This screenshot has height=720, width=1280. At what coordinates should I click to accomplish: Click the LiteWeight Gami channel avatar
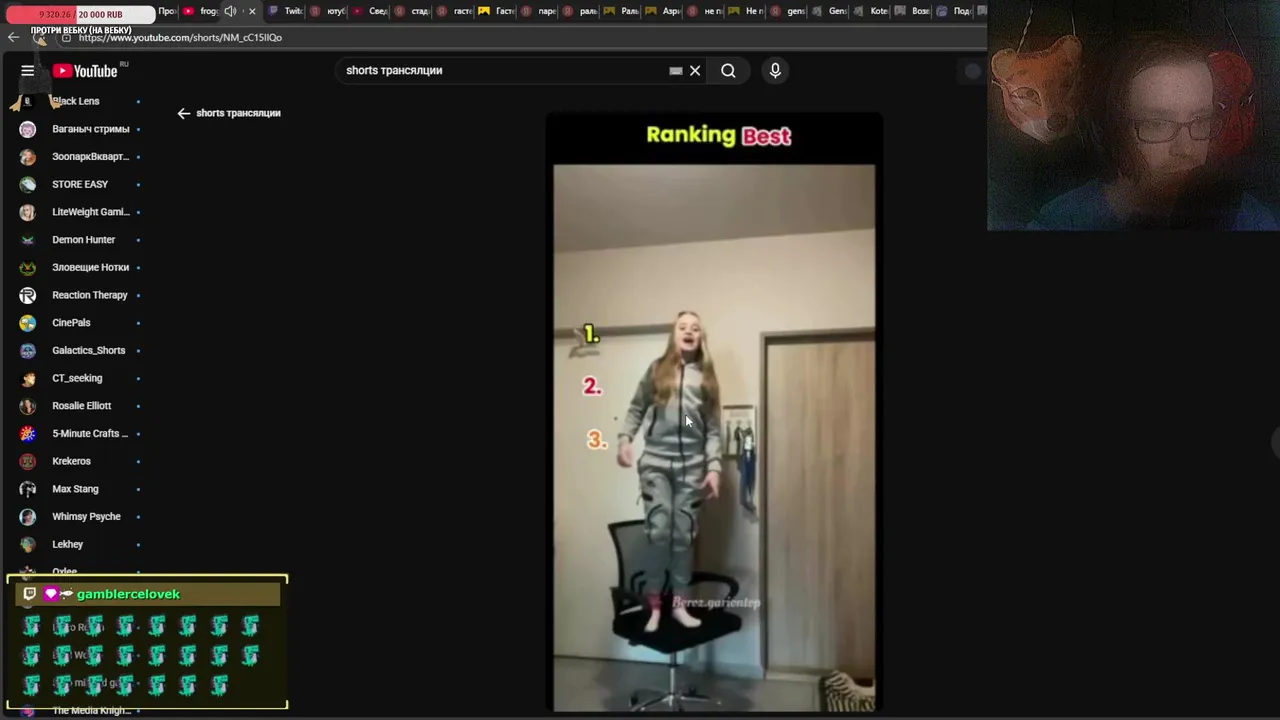[x=28, y=212]
